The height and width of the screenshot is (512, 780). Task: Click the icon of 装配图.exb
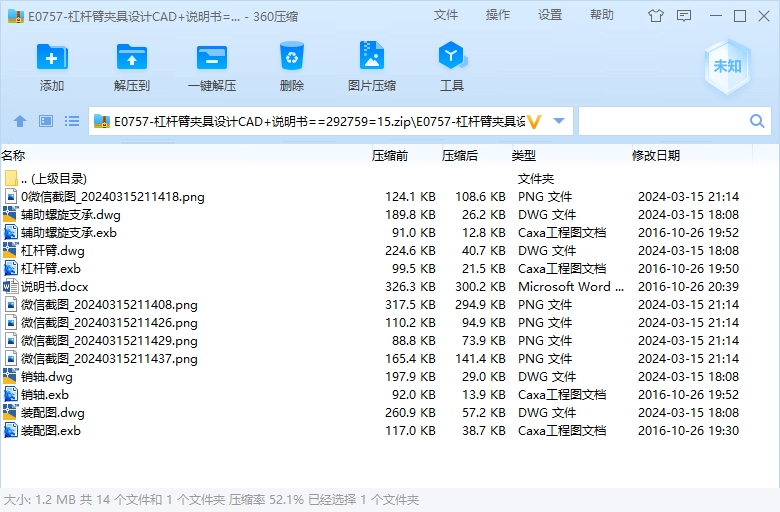click(x=10, y=430)
